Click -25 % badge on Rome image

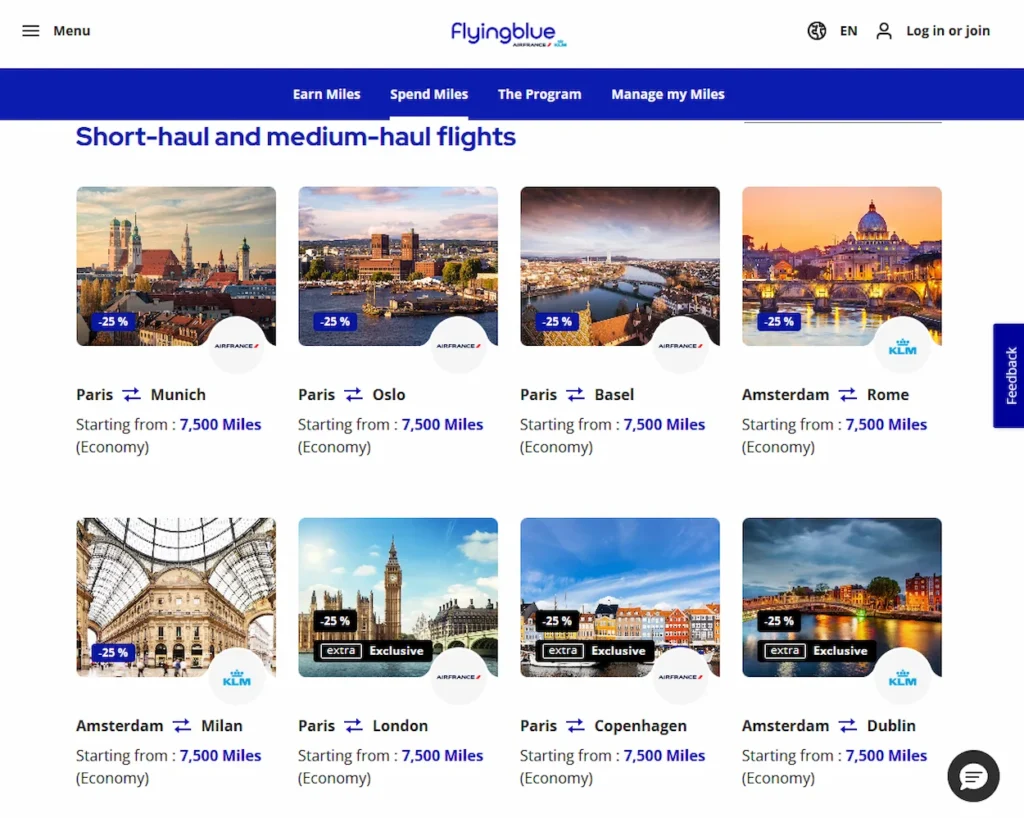tap(779, 321)
